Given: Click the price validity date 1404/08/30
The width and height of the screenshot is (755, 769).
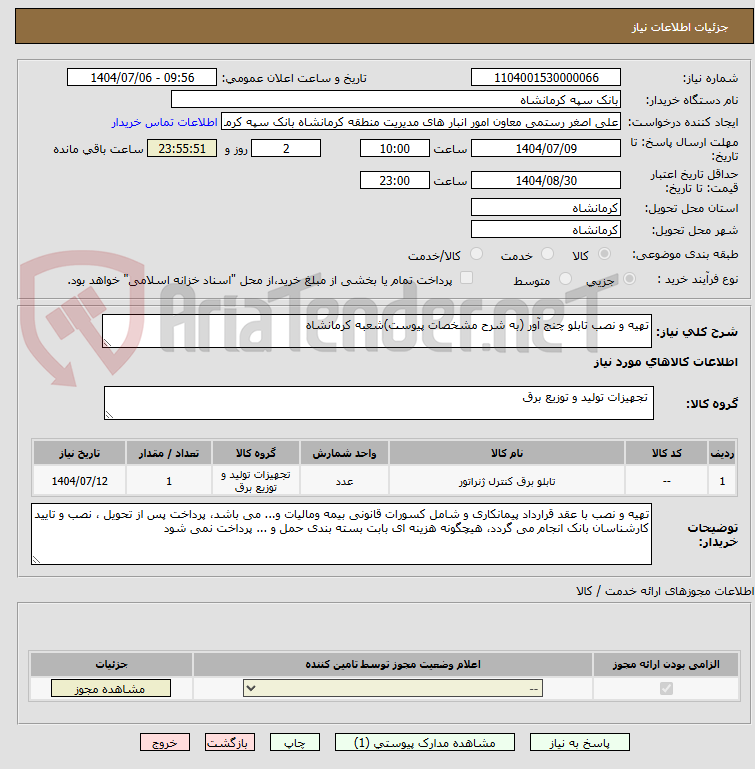Looking at the screenshot, I should point(546,180).
